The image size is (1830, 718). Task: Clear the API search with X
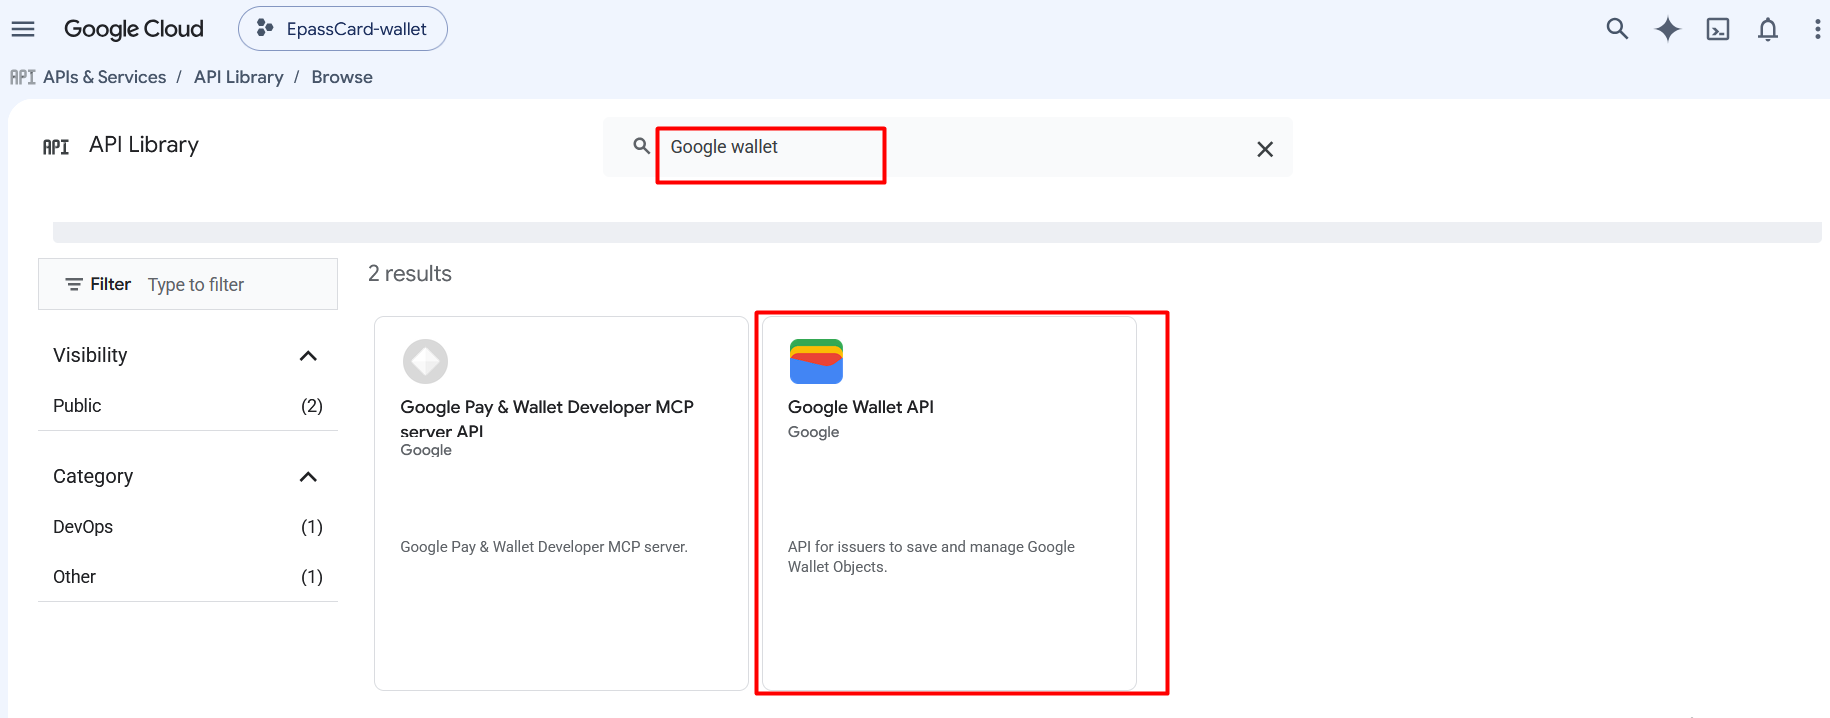point(1265,149)
